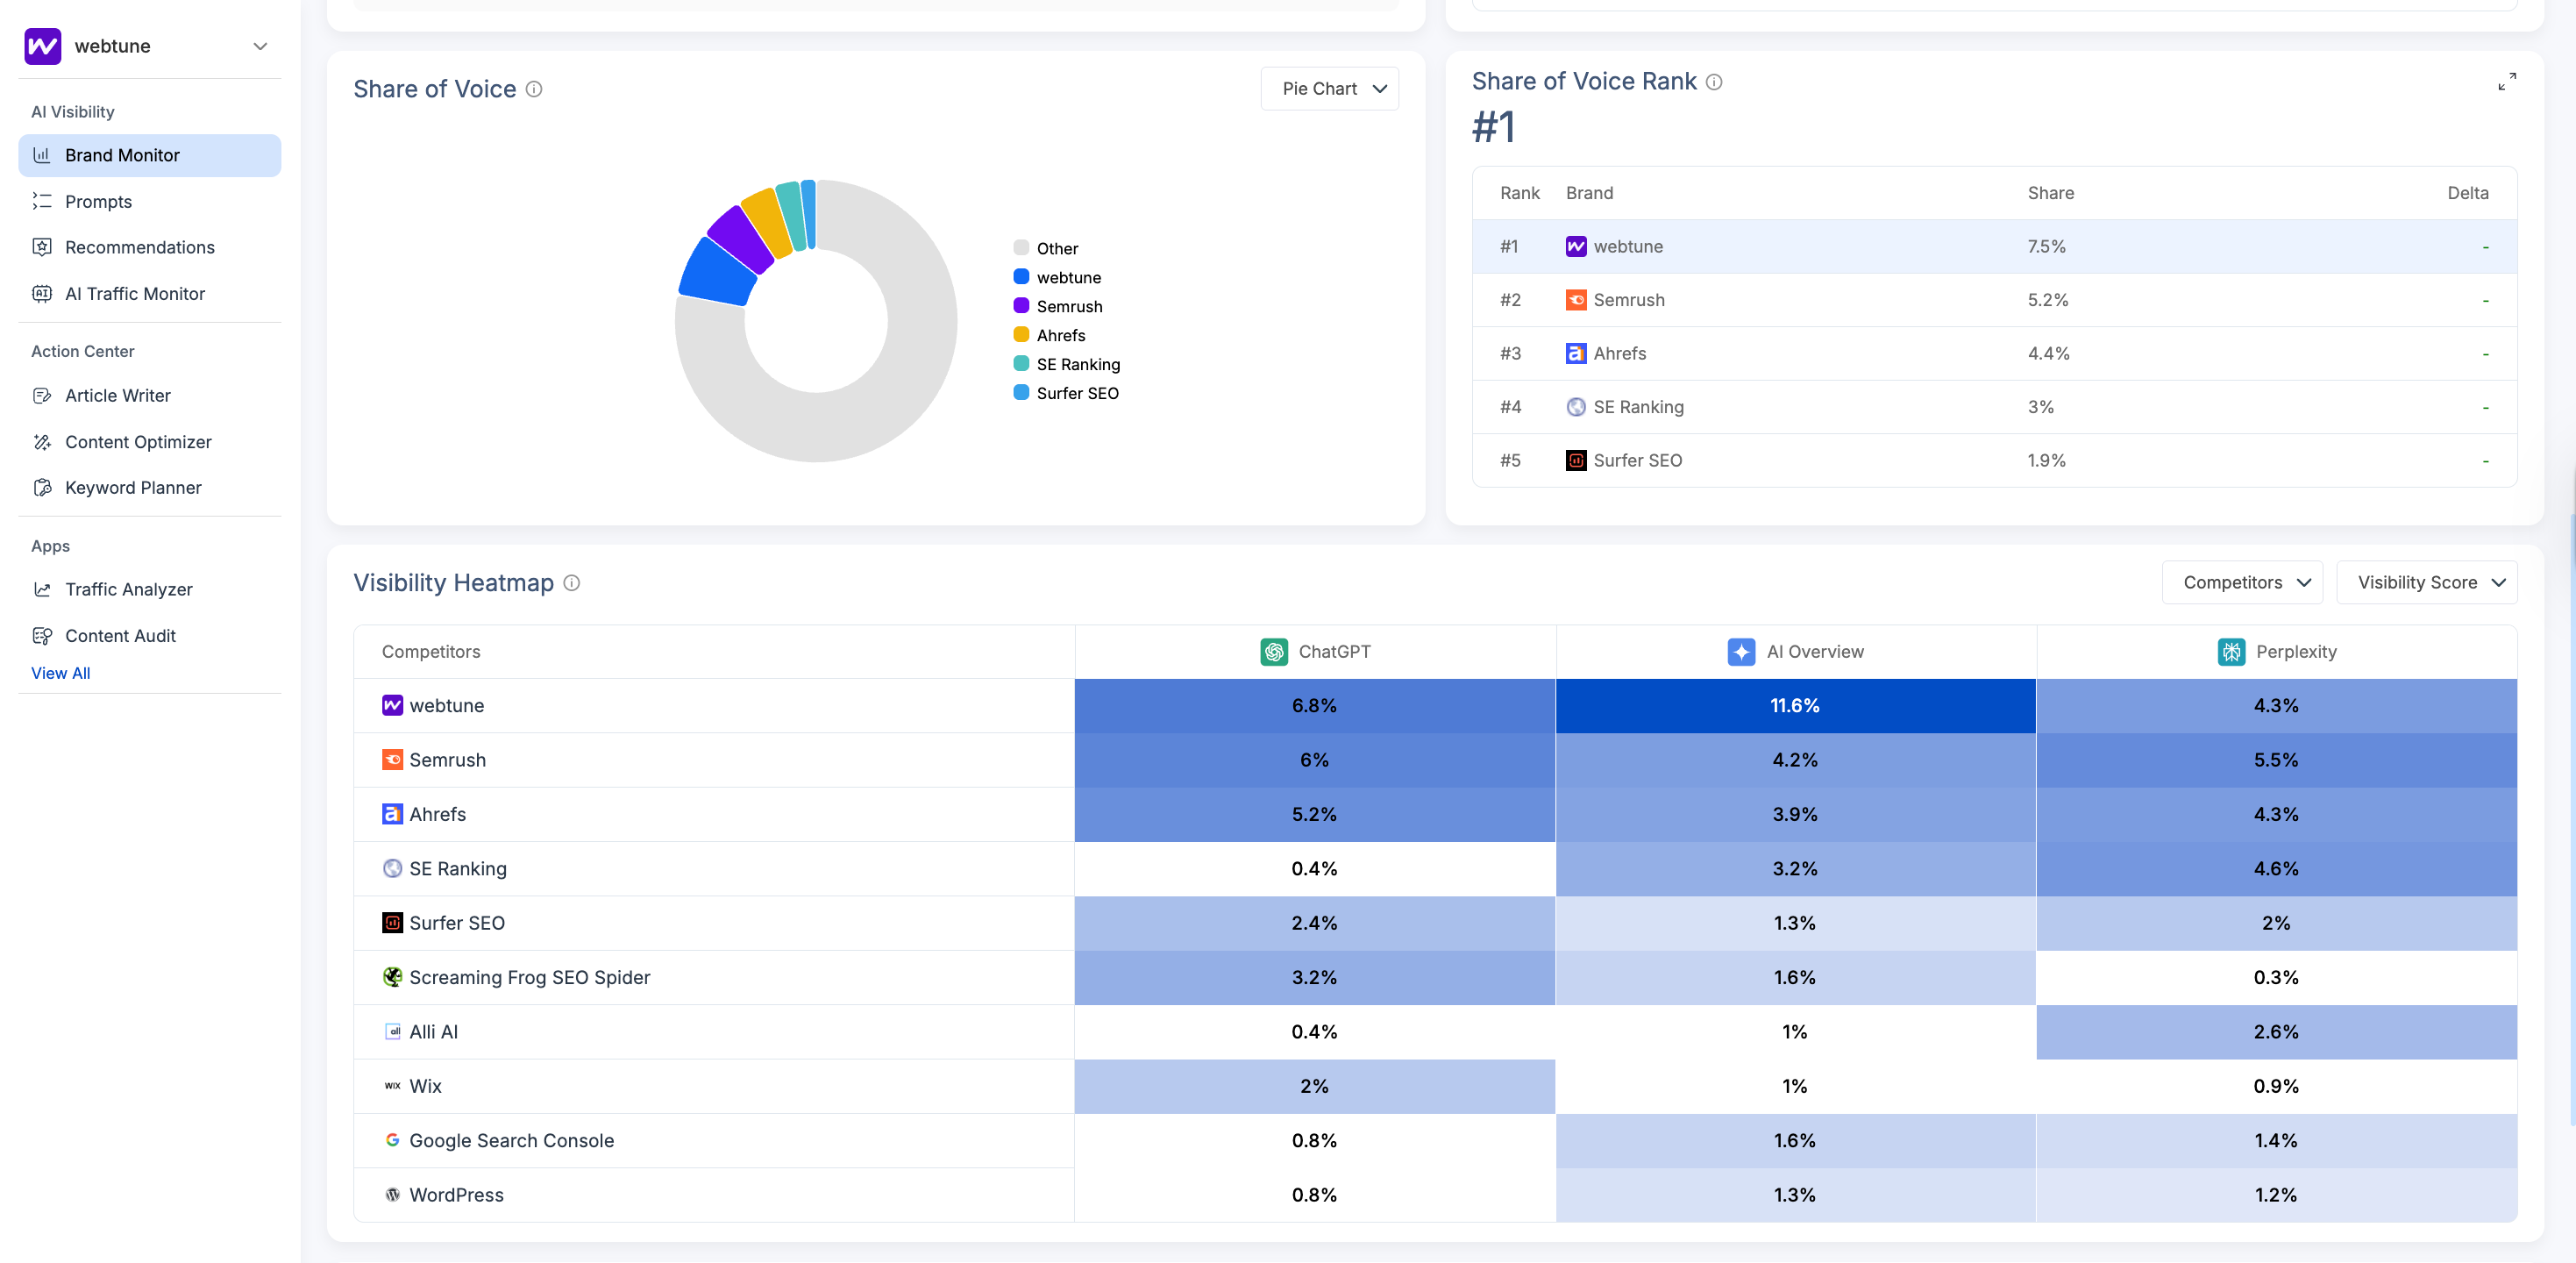Open the Traffic Analyzer app
2576x1263 pixels.
(x=128, y=589)
